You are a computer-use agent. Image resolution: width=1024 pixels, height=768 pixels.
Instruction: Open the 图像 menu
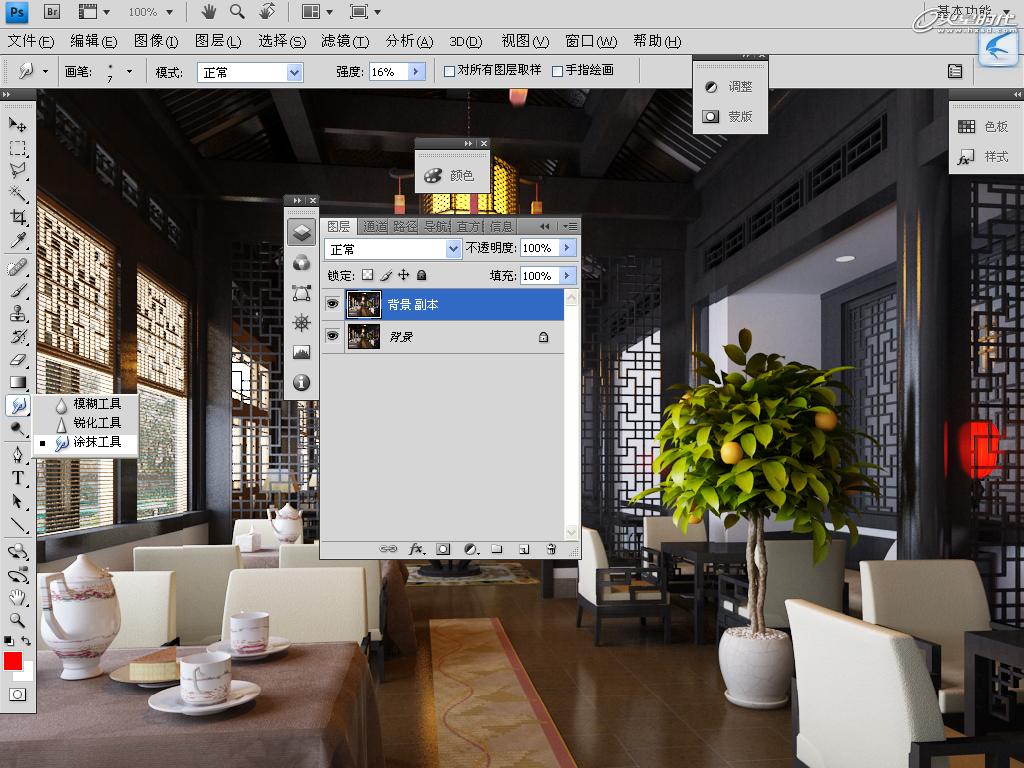pyautogui.click(x=155, y=42)
